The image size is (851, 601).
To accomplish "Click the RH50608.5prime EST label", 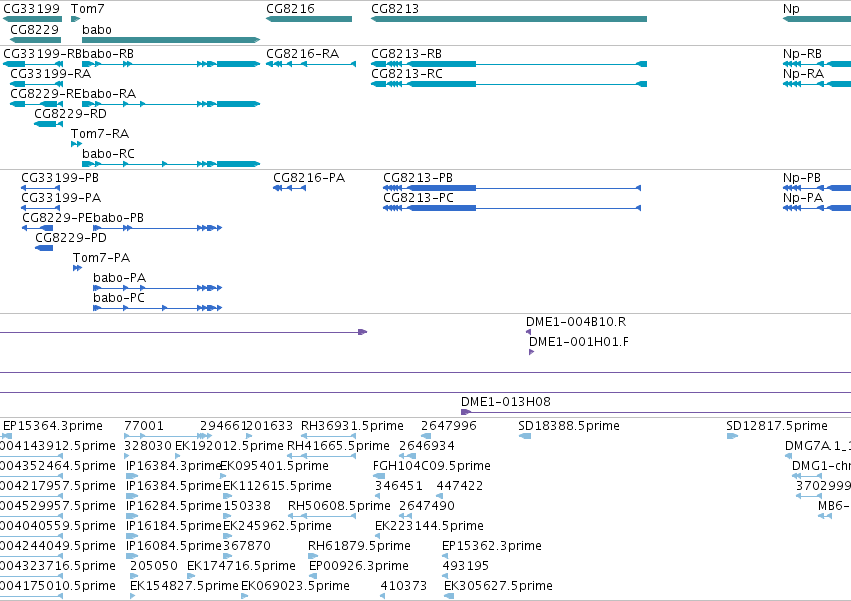I will pyautogui.click(x=339, y=507).
